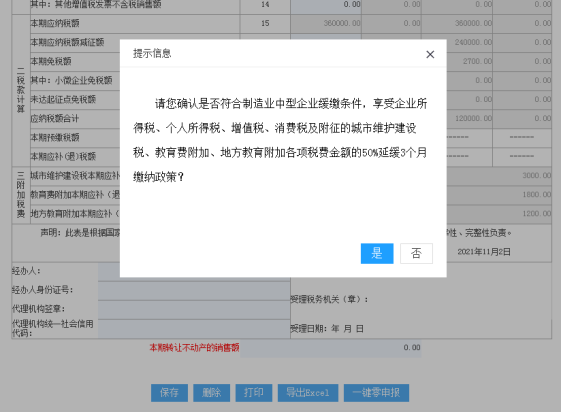Viewport: 561px width, 413px height.
Task: Click the 未达起征点免税额 row label
Action: (63, 99)
